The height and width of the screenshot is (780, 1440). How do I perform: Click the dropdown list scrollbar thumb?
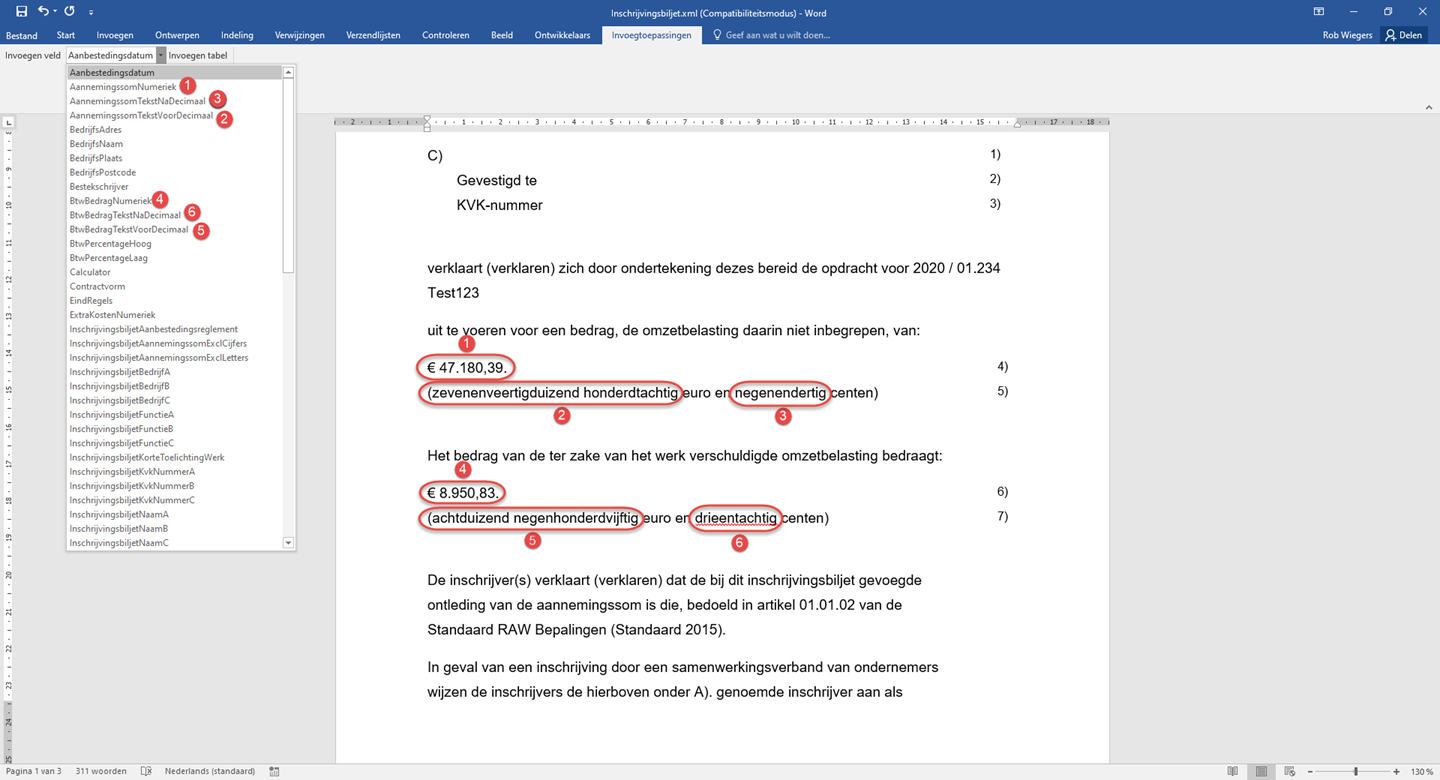click(288, 176)
